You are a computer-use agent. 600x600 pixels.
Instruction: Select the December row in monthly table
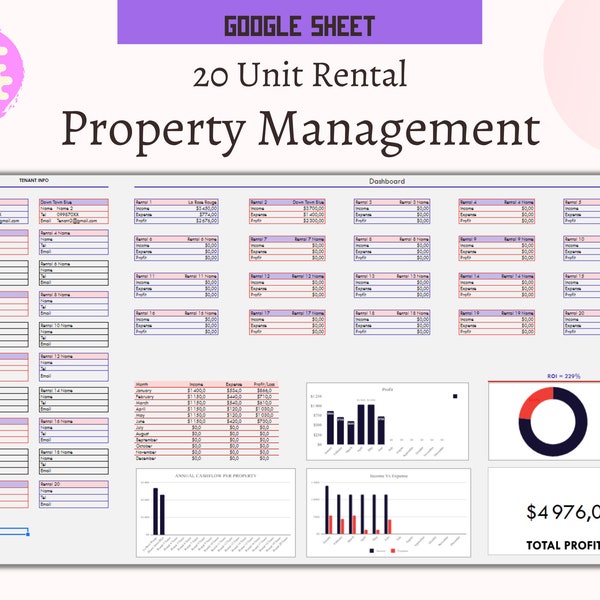tap(207, 458)
